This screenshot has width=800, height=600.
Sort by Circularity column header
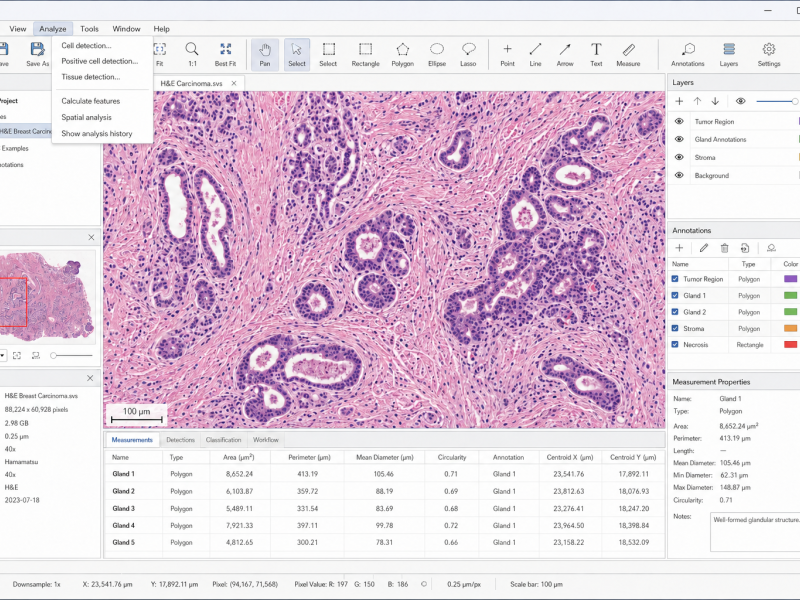[x=452, y=457]
